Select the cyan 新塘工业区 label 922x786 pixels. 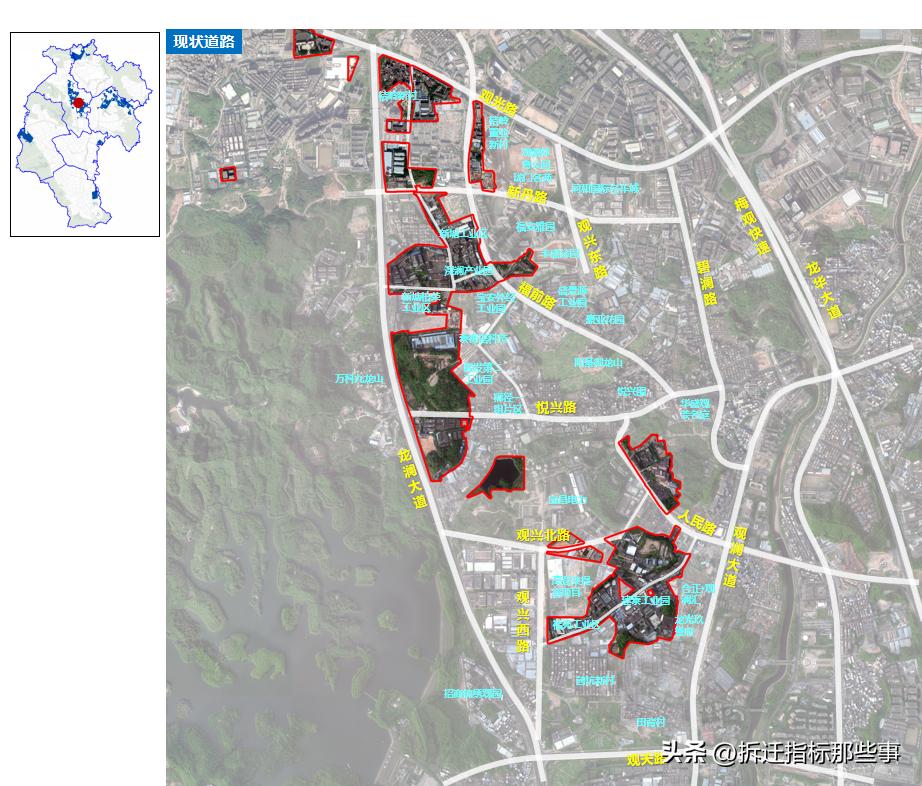[463, 234]
